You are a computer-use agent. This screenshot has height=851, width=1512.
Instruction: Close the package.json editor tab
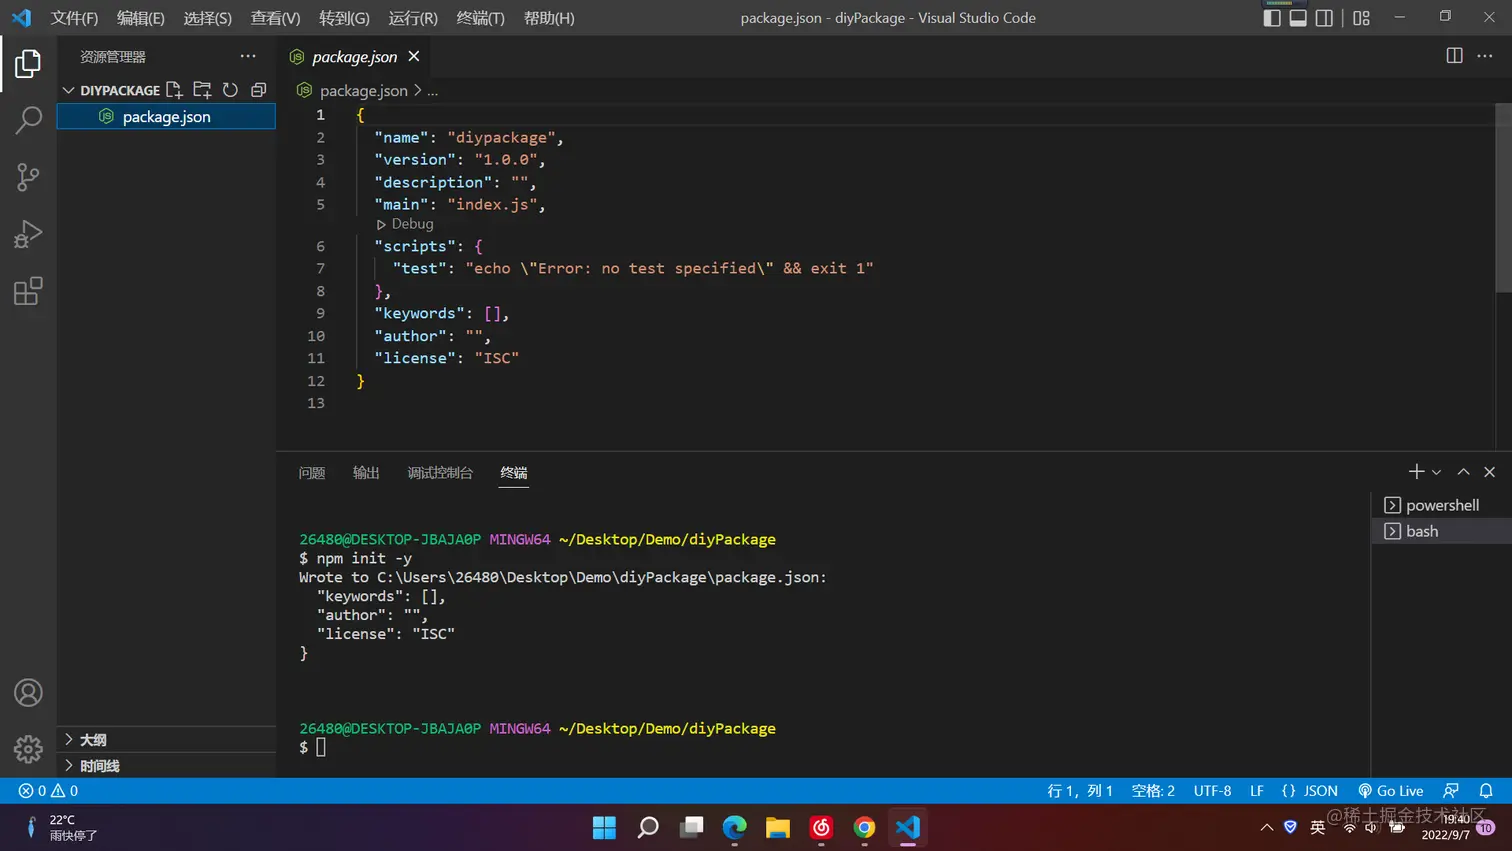(414, 57)
